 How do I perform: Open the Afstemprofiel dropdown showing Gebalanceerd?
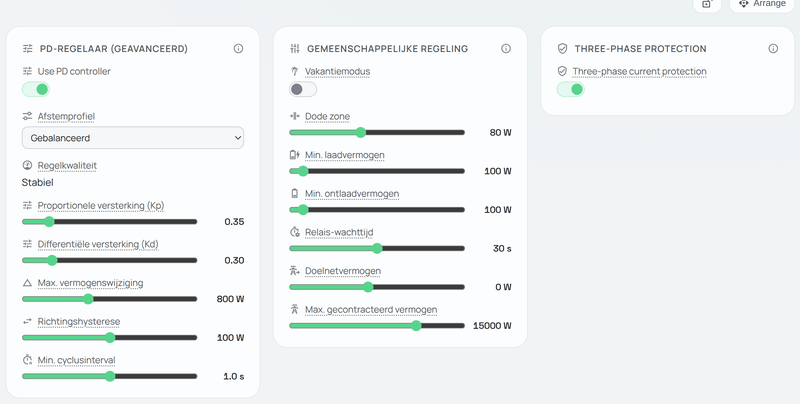[133, 138]
